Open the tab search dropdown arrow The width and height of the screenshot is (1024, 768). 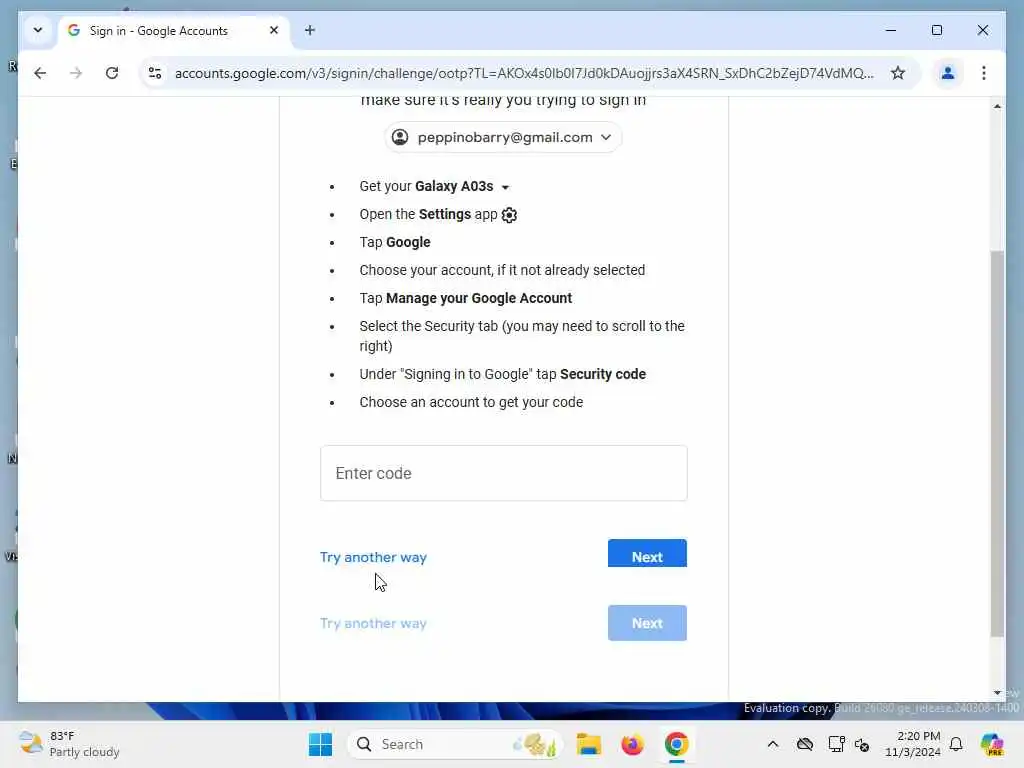pyautogui.click(x=38, y=30)
